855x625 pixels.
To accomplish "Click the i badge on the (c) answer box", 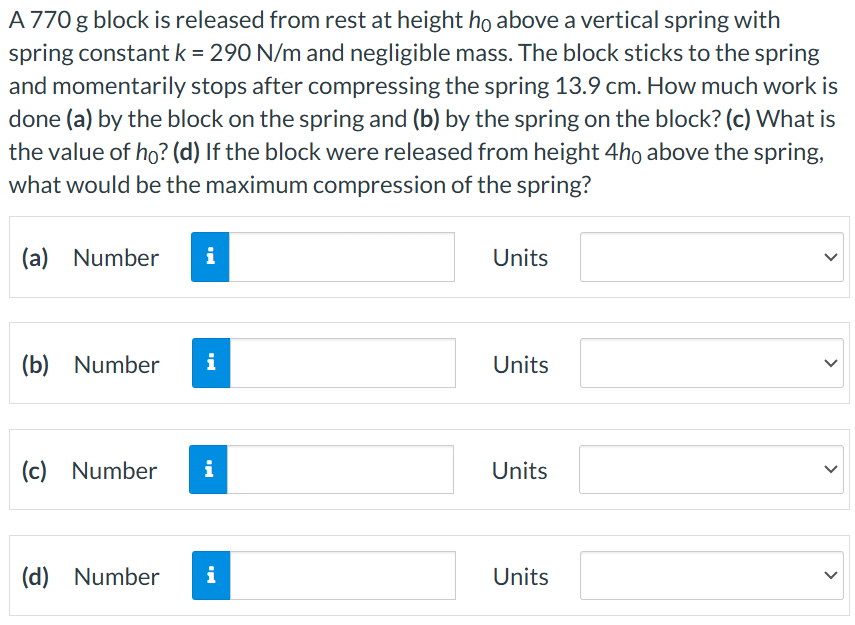I will 209,469.
